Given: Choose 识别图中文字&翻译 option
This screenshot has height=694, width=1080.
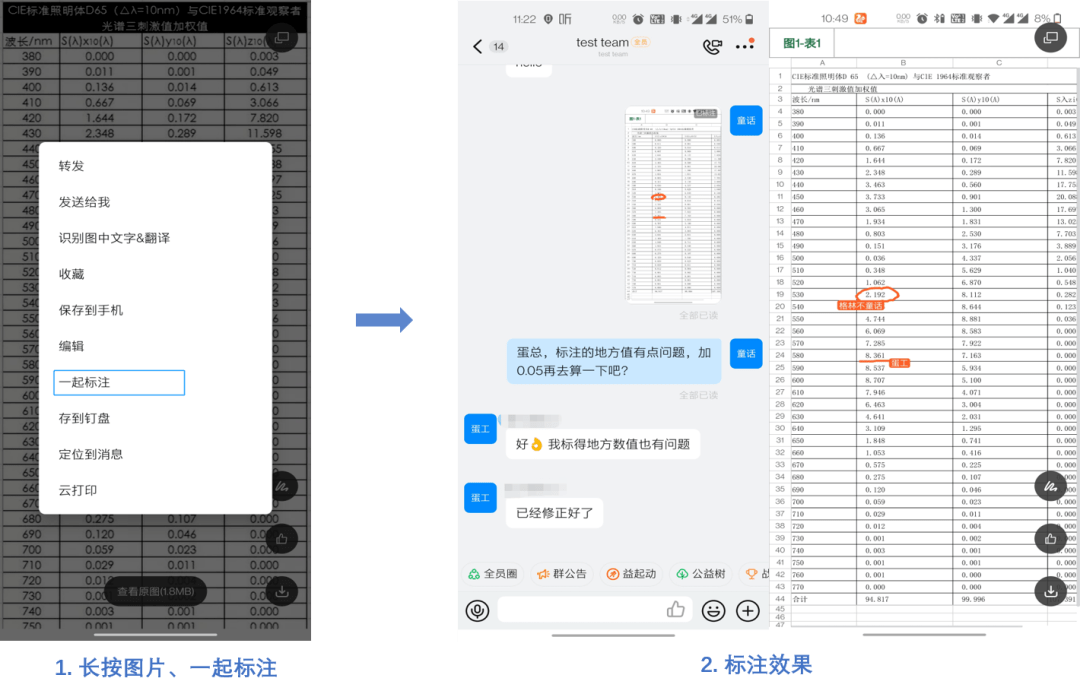Looking at the screenshot, I should (x=114, y=238).
